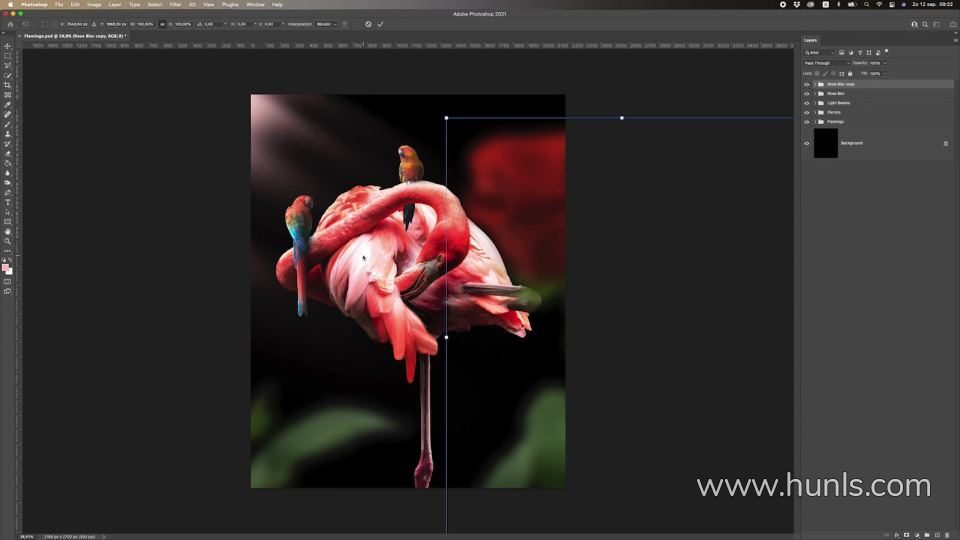
Task: Click the Layers panel tab
Action: pos(810,40)
